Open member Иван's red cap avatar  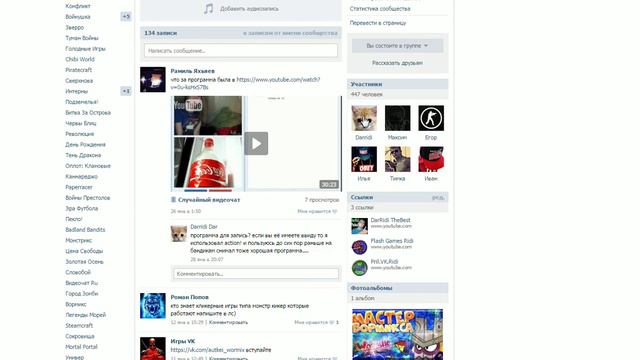click(x=431, y=159)
